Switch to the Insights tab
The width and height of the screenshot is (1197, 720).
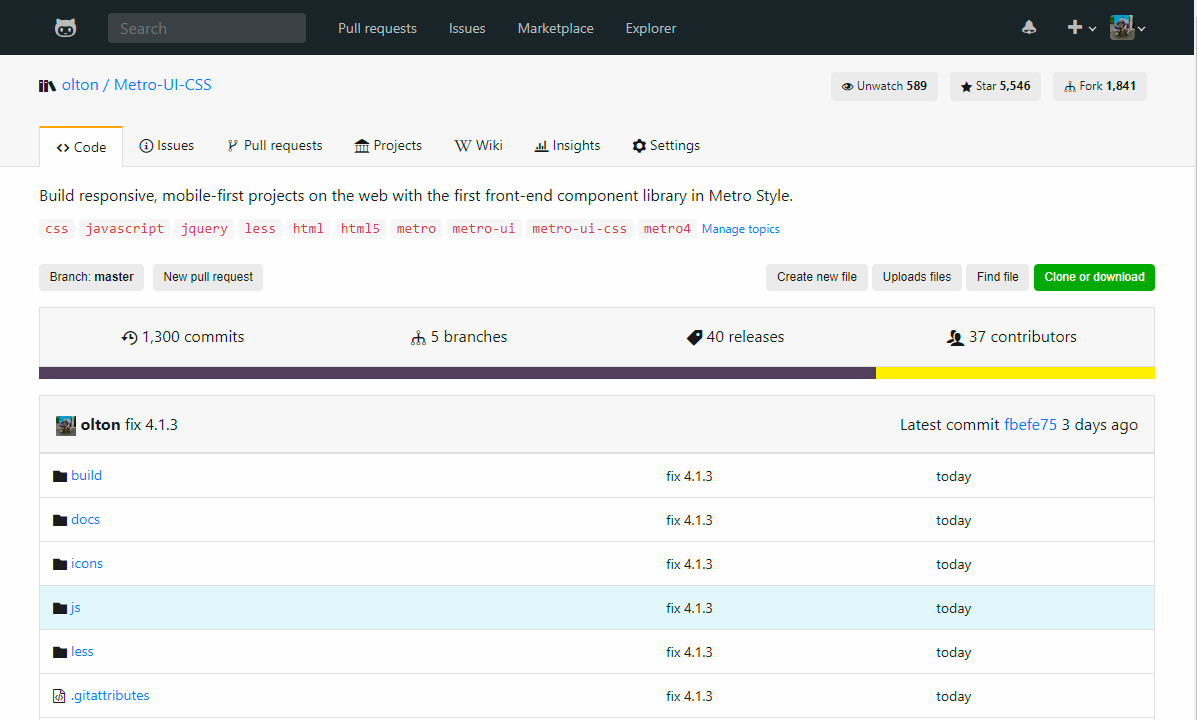pos(567,146)
